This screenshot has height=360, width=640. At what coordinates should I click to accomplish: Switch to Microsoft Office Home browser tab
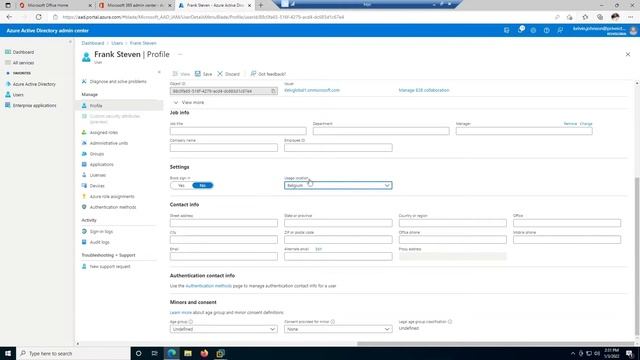click(56, 5)
